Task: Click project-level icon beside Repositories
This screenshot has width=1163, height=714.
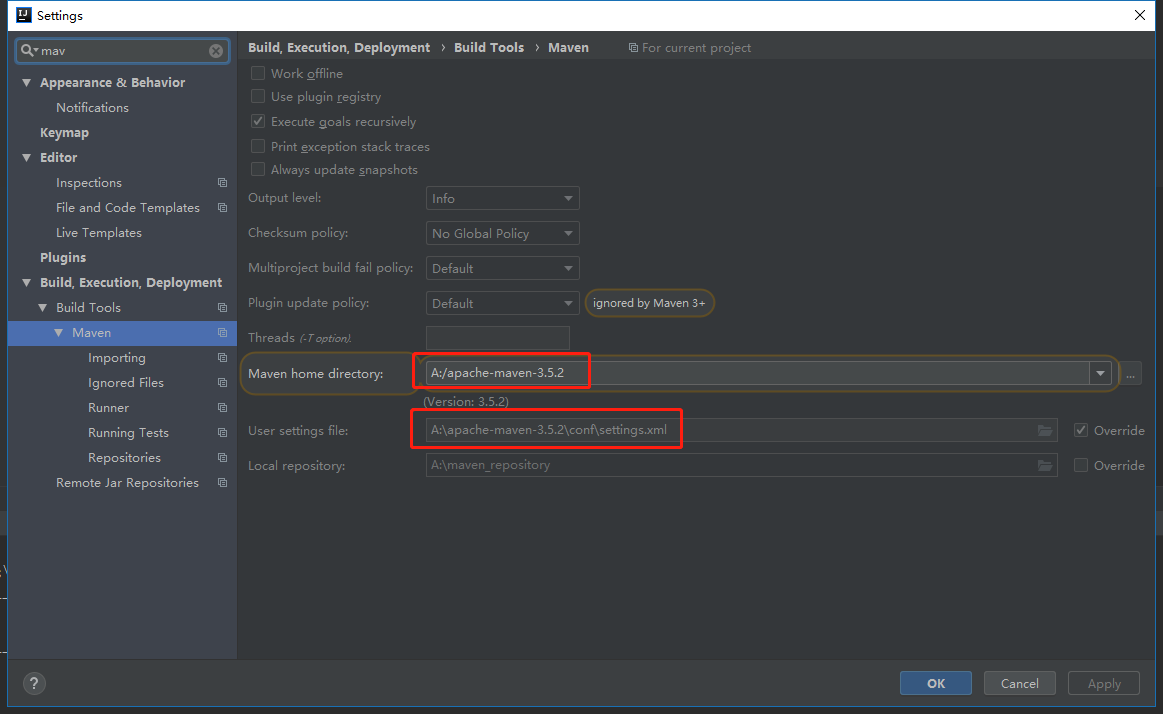Action: pyautogui.click(x=222, y=458)
